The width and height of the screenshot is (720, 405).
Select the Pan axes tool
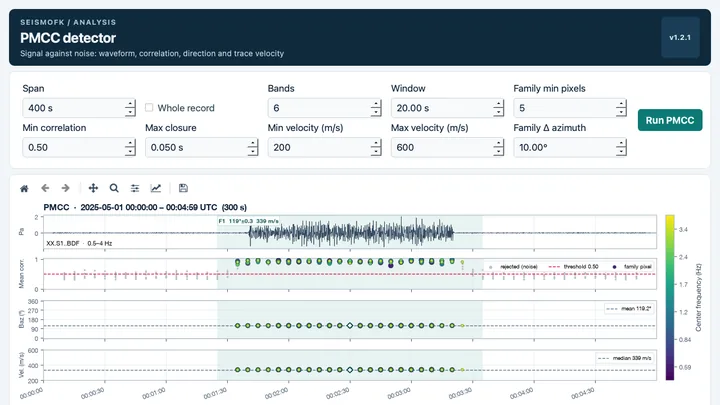click(93, 188)
